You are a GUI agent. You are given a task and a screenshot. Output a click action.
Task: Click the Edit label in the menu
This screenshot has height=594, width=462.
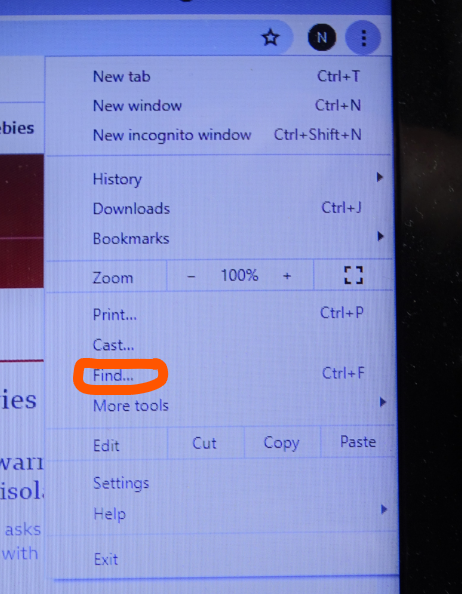coord(106,446)
